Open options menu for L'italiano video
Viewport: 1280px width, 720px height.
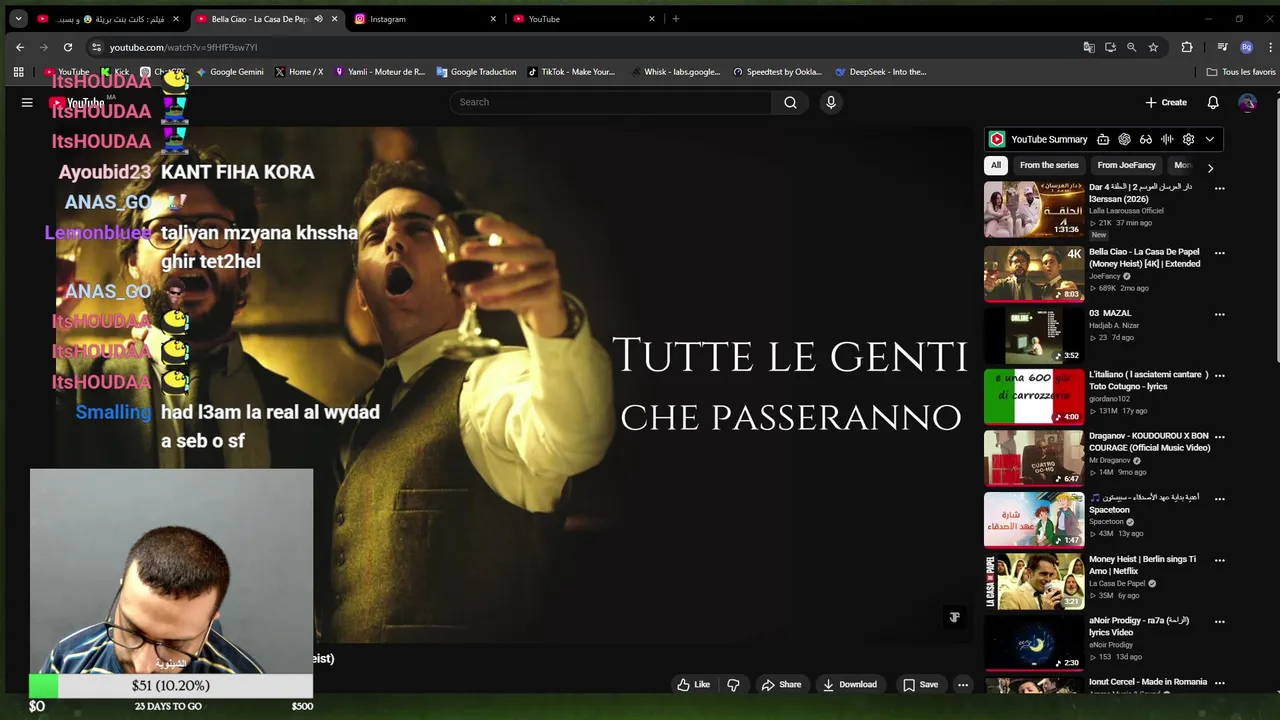[x=1219, y=375]
